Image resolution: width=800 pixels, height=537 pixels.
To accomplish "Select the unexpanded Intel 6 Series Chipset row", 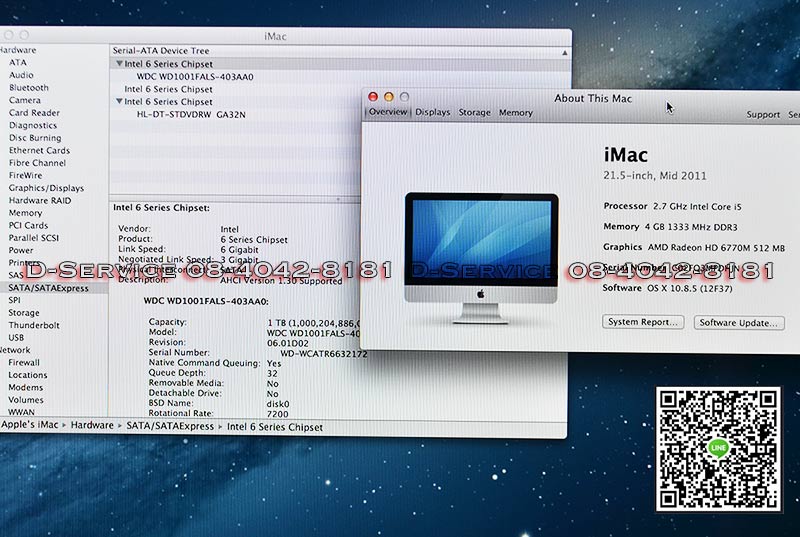I will click(168, 89).
